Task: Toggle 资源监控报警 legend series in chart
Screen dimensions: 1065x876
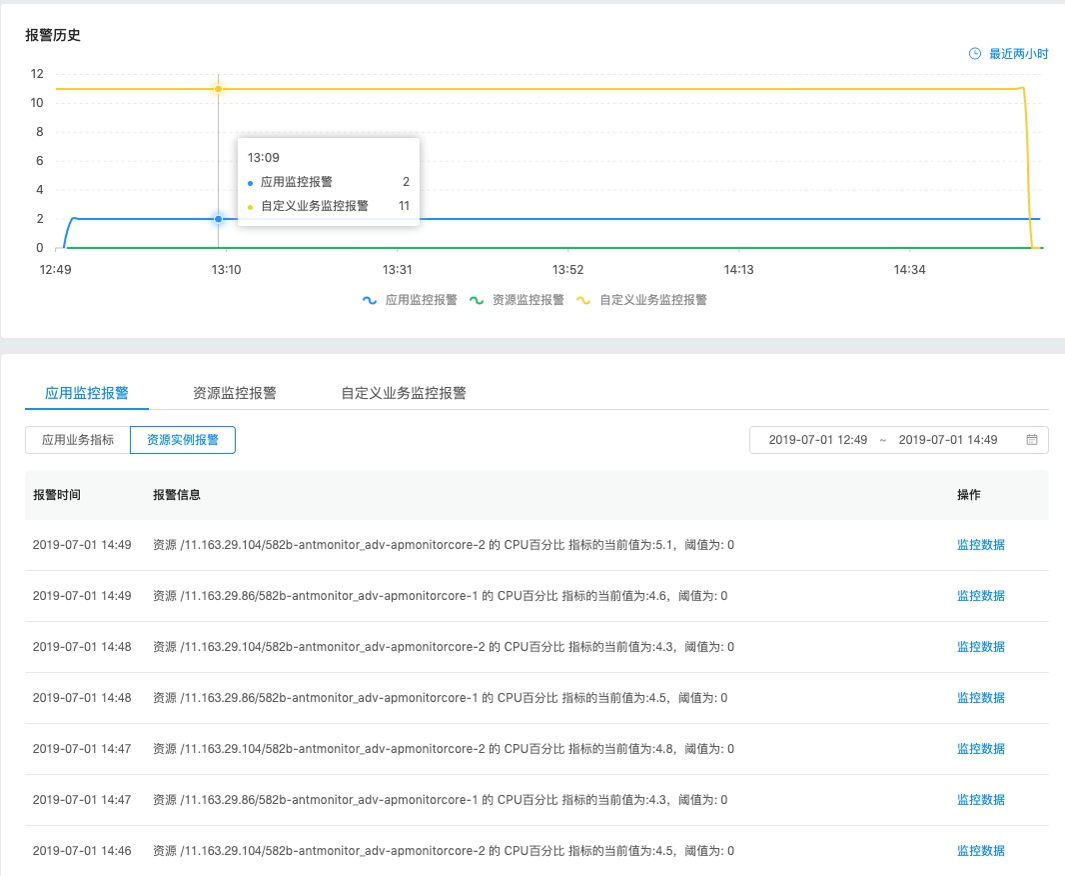Action: pos(517,299)
